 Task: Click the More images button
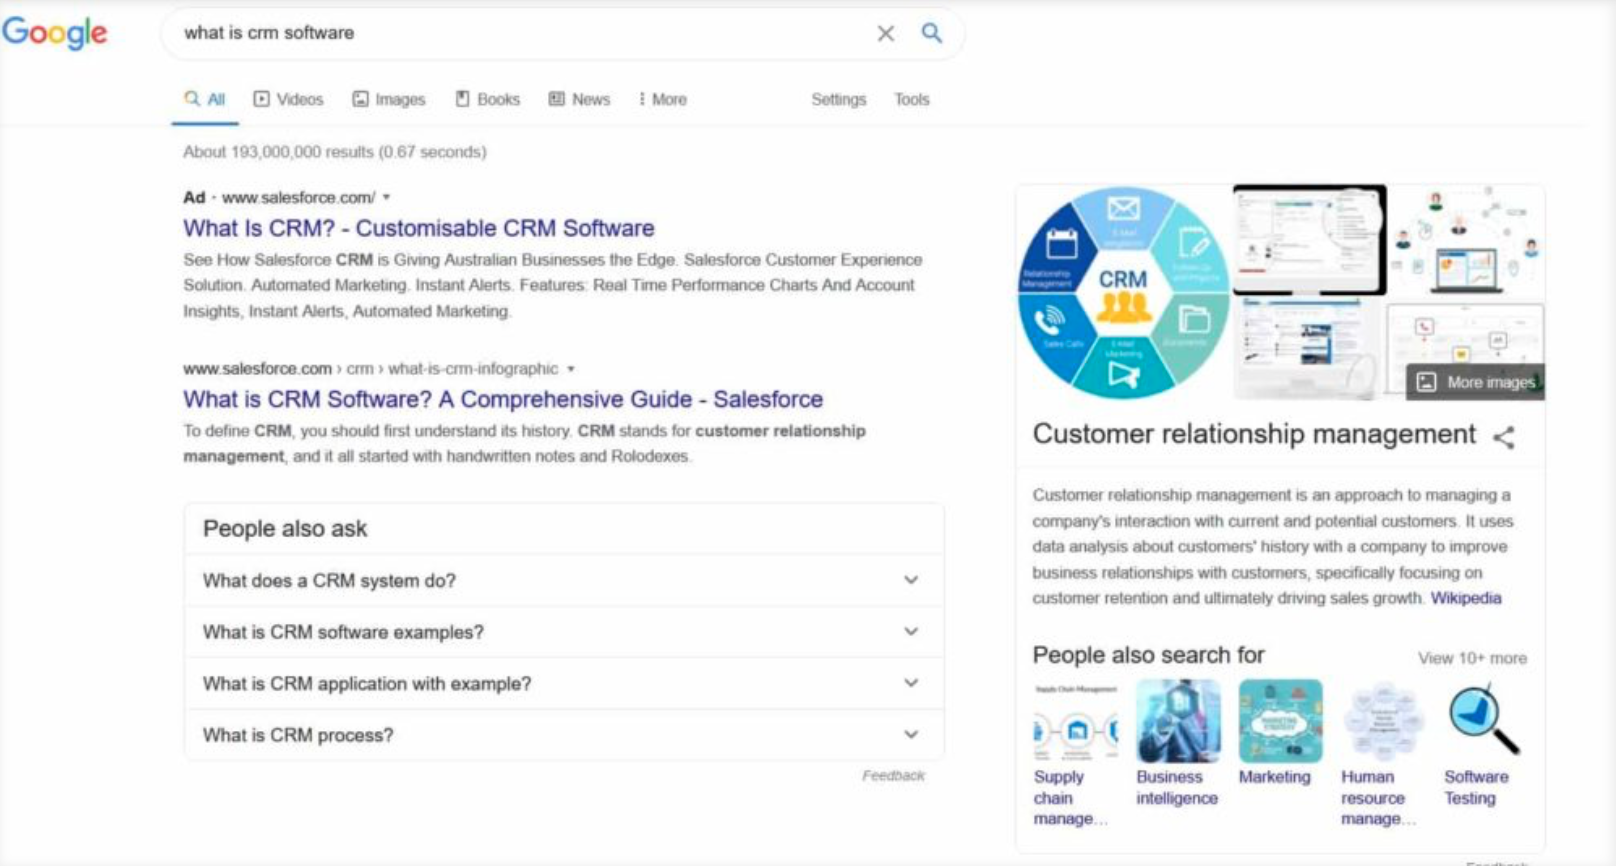click(1476, 382)
